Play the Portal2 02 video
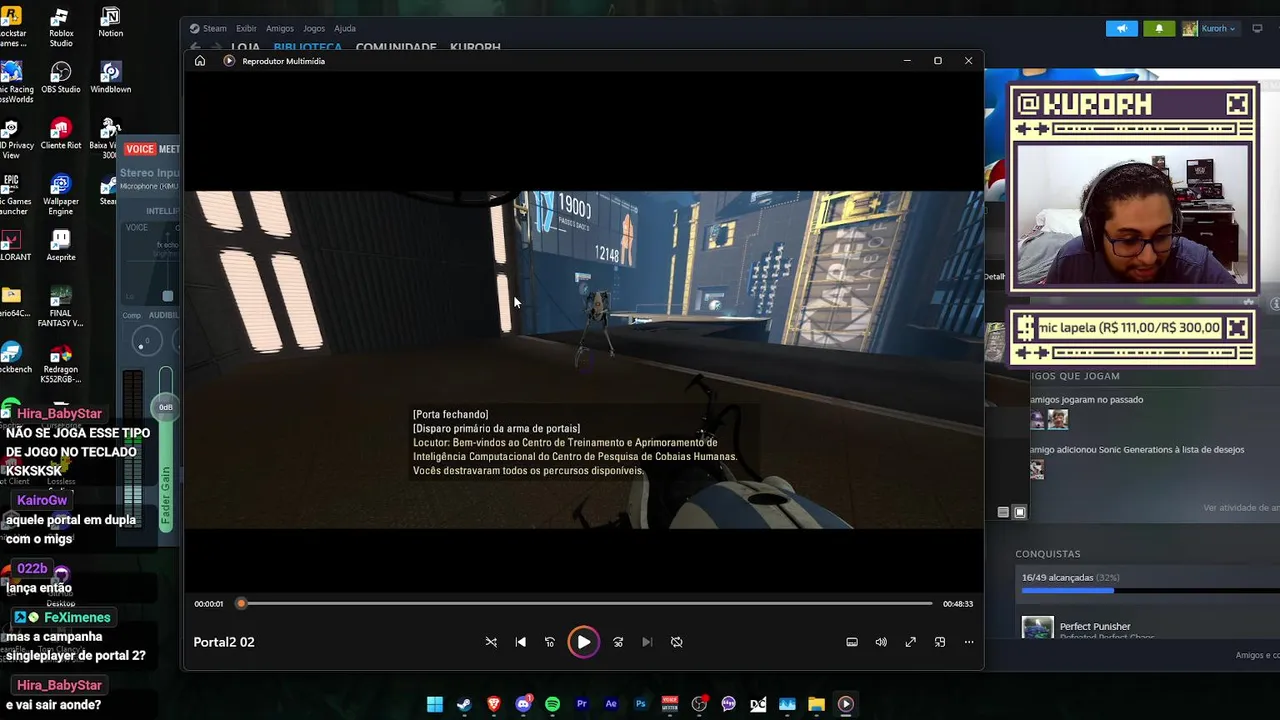The width and height of the screenshot is (1280, 720). coord(583,642)
